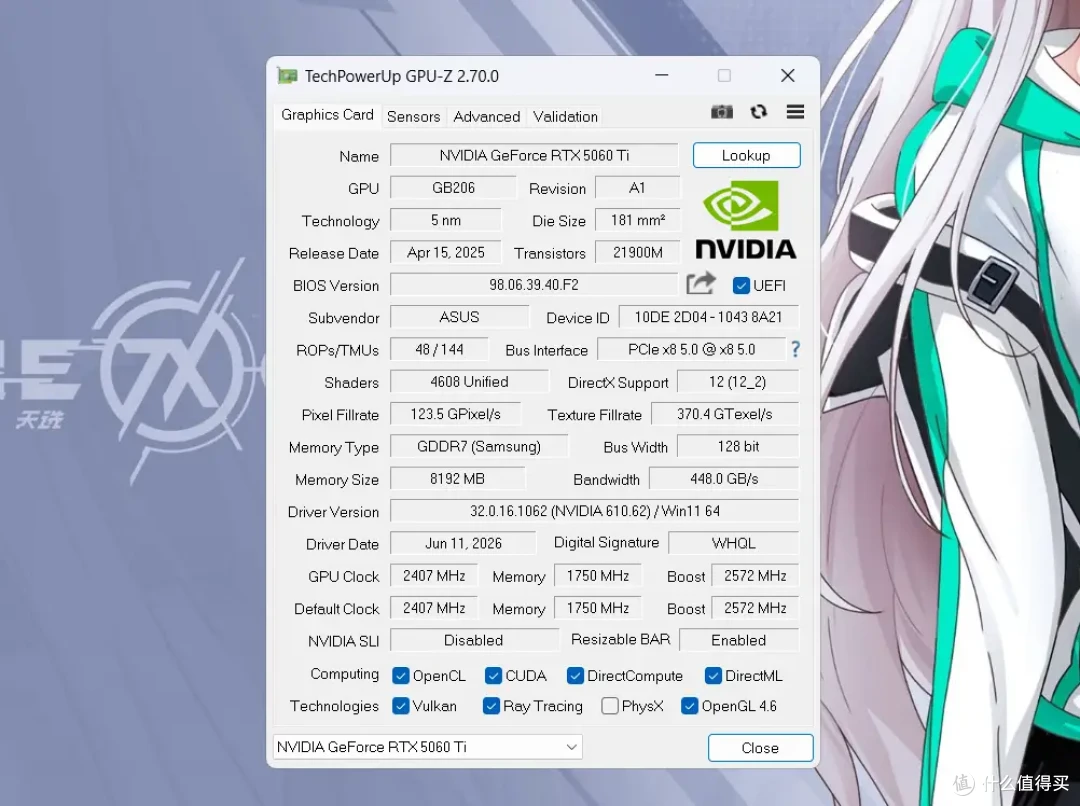
Task: Click the Die Size value 181 mm²
Action: (x=637, y=220)
